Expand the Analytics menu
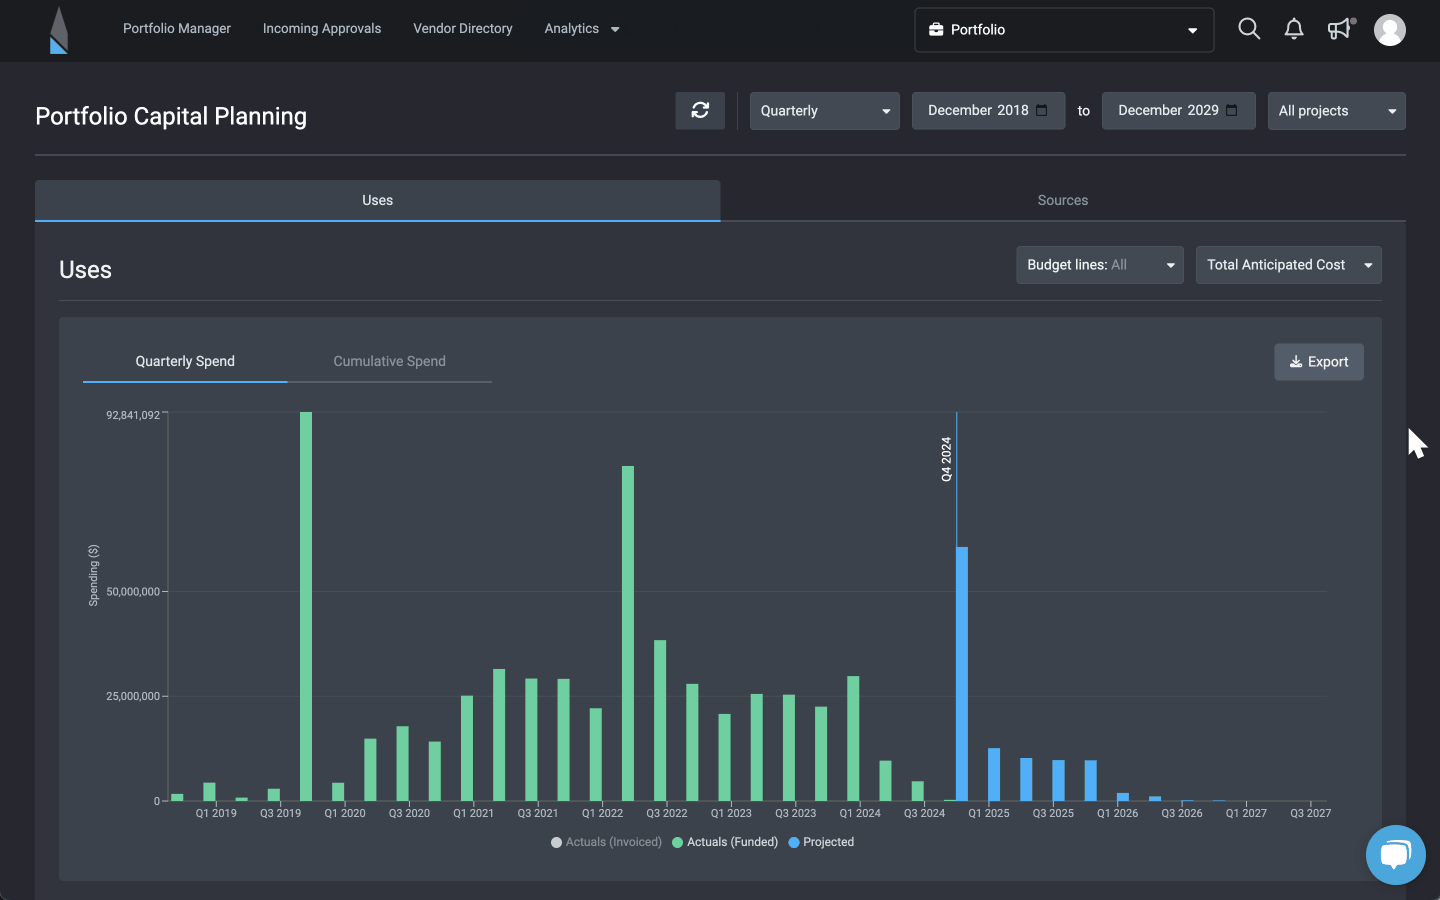 click(x=582, y=29)
